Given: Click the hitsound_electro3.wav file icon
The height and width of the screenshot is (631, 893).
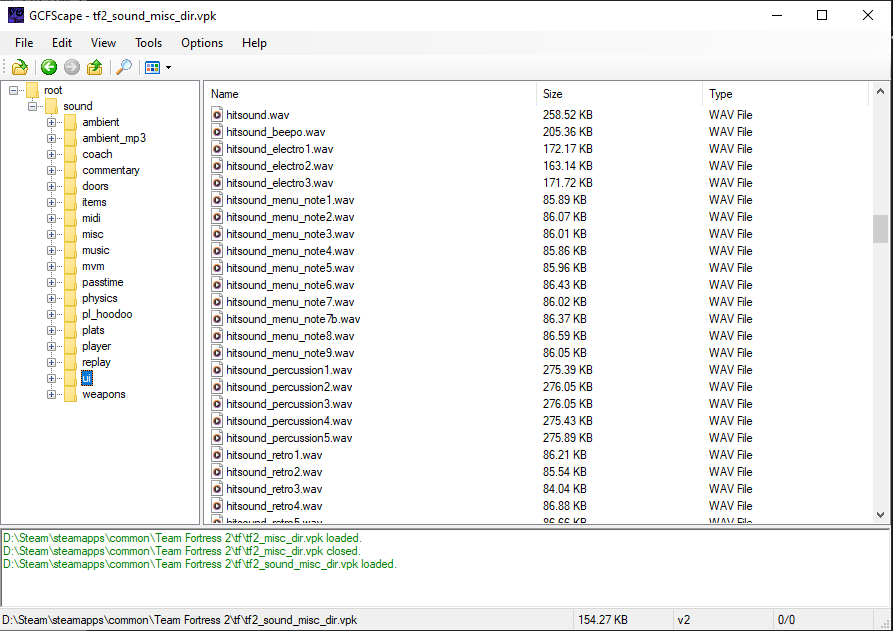Looking at the screenshot, I should pyautogui.click(x=217, y=183).
